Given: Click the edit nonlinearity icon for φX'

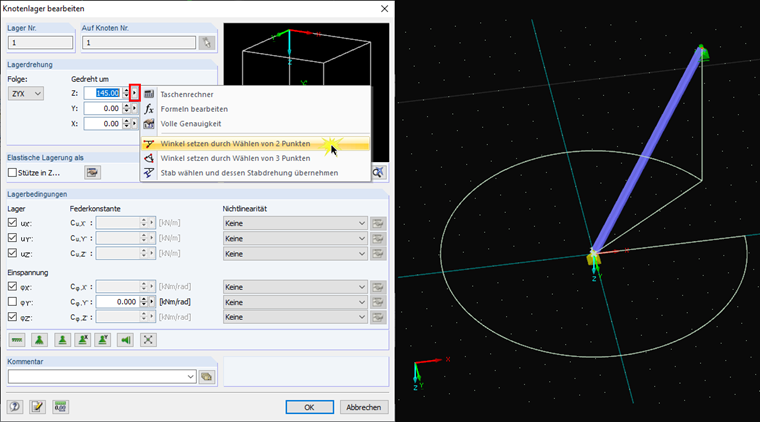Looking at the screenshot, I should tap(378, 287).
